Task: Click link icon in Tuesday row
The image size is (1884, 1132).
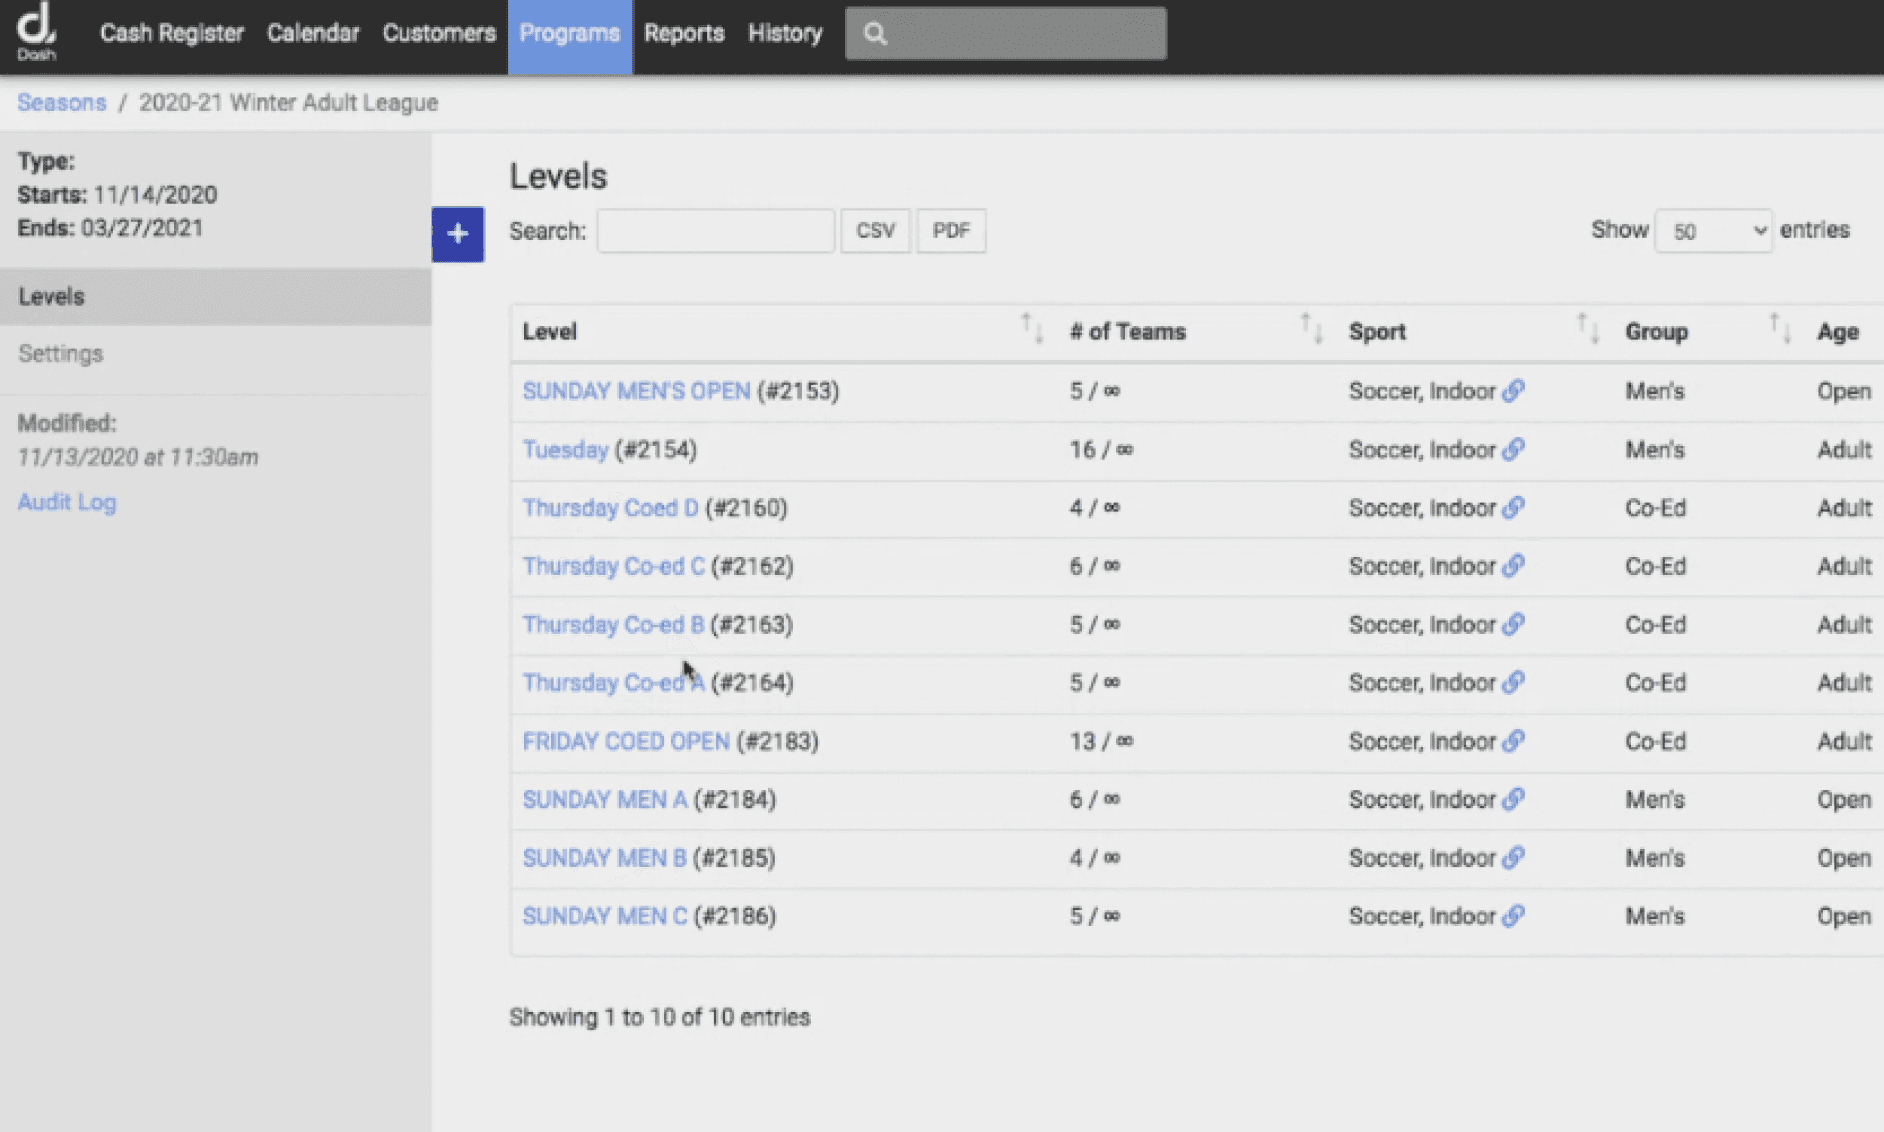Action: (1513, 450)
